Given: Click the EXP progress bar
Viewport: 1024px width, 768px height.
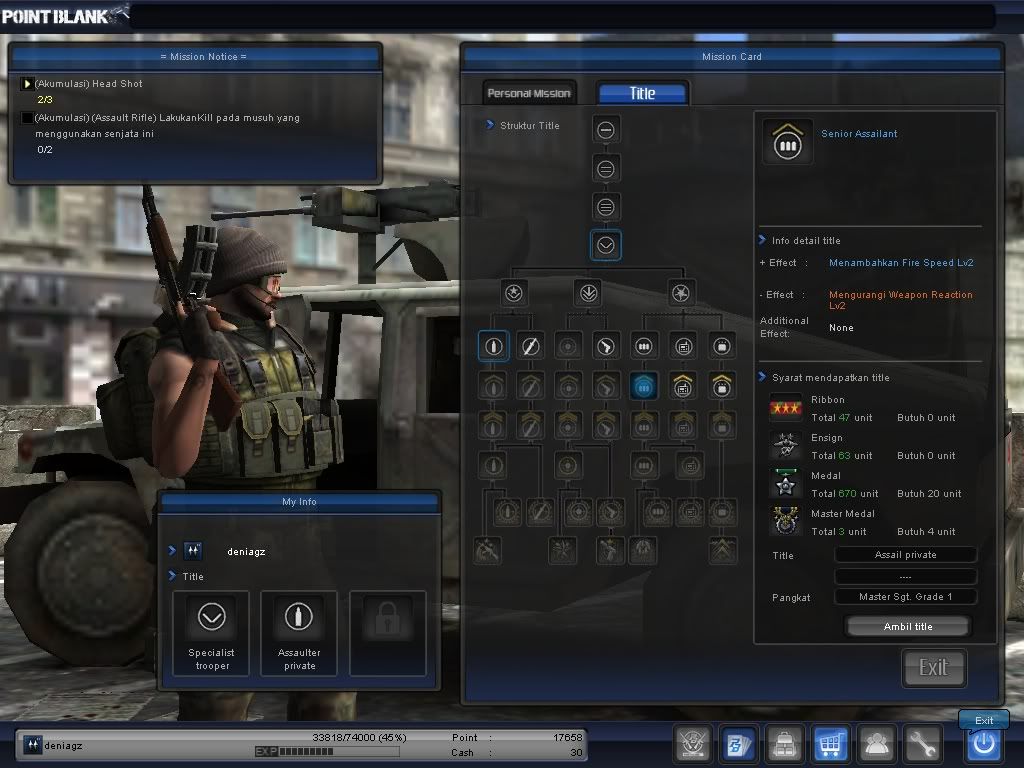Looking at the screenshot, I should [327, 752].
